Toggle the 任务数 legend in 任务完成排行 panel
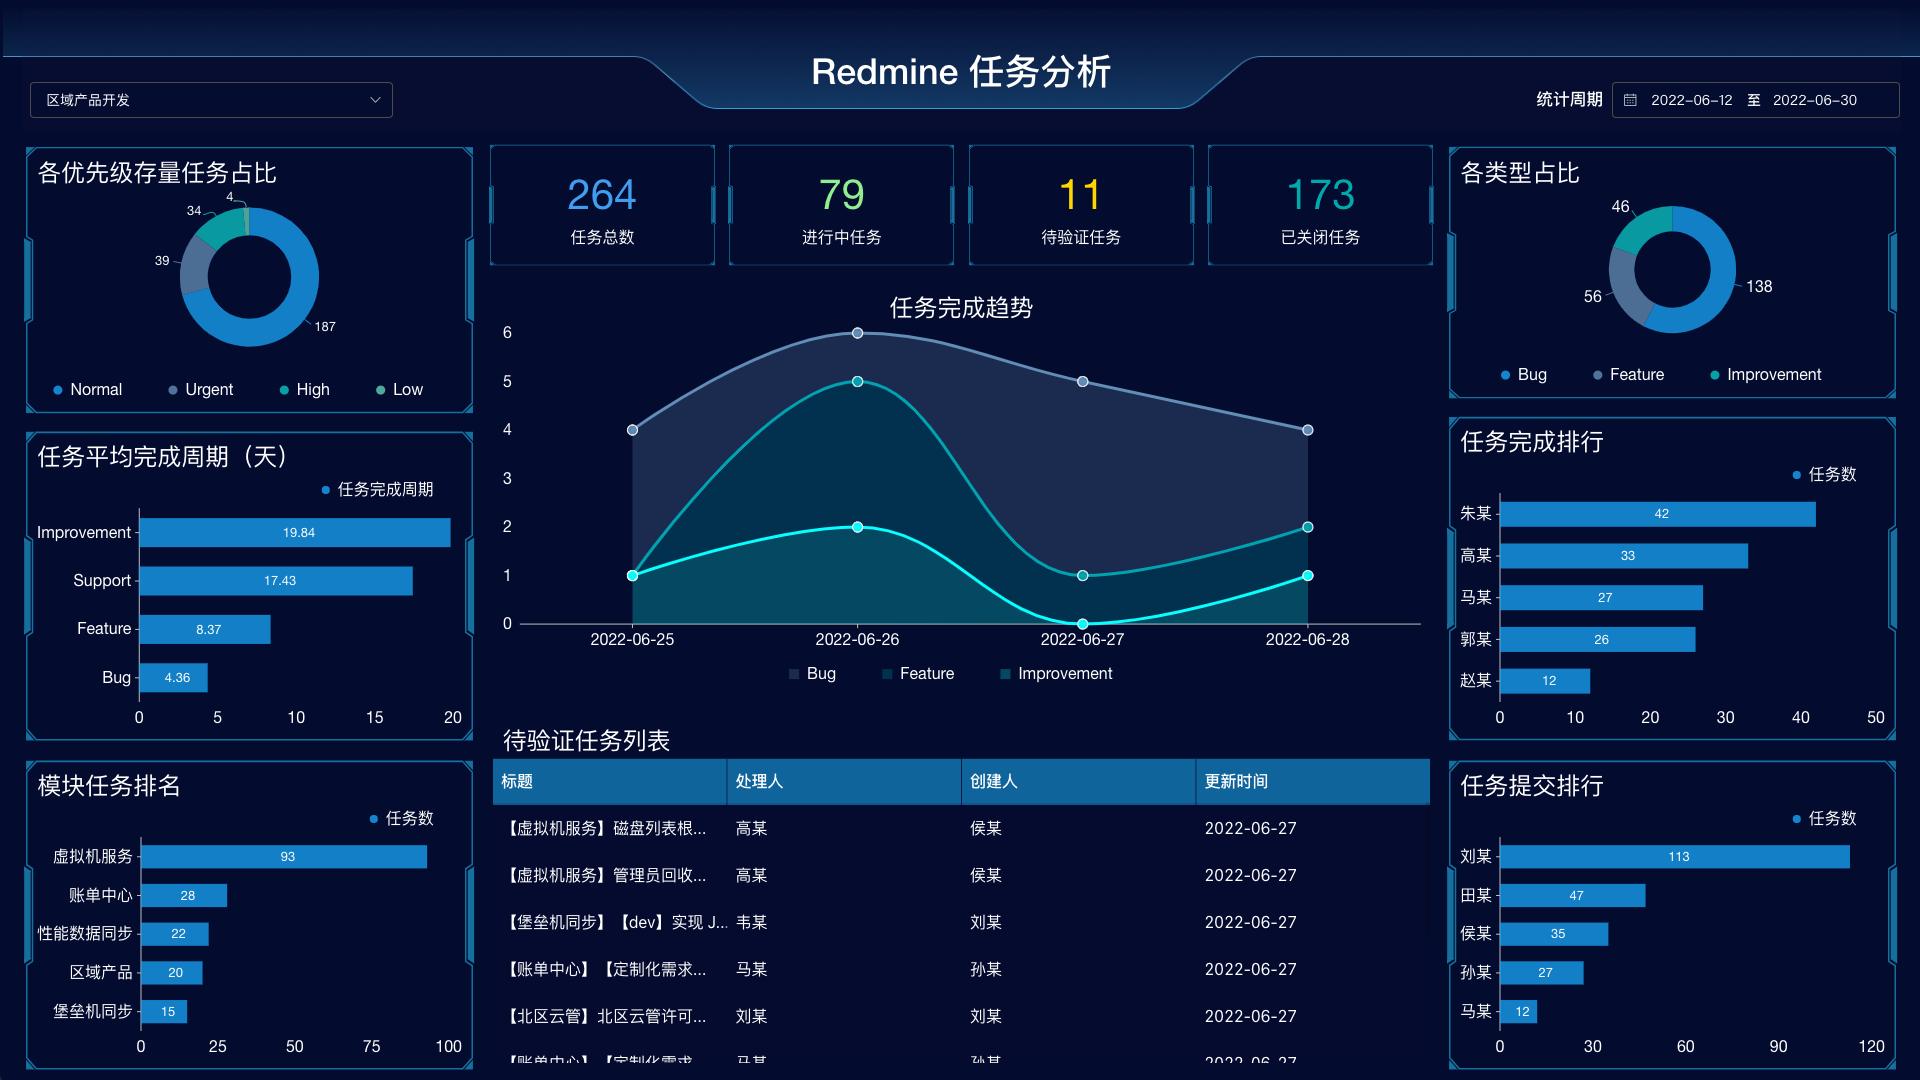Image resolution: width=1920 pixels, height=1080 pixels. [x=1826, y=475]
